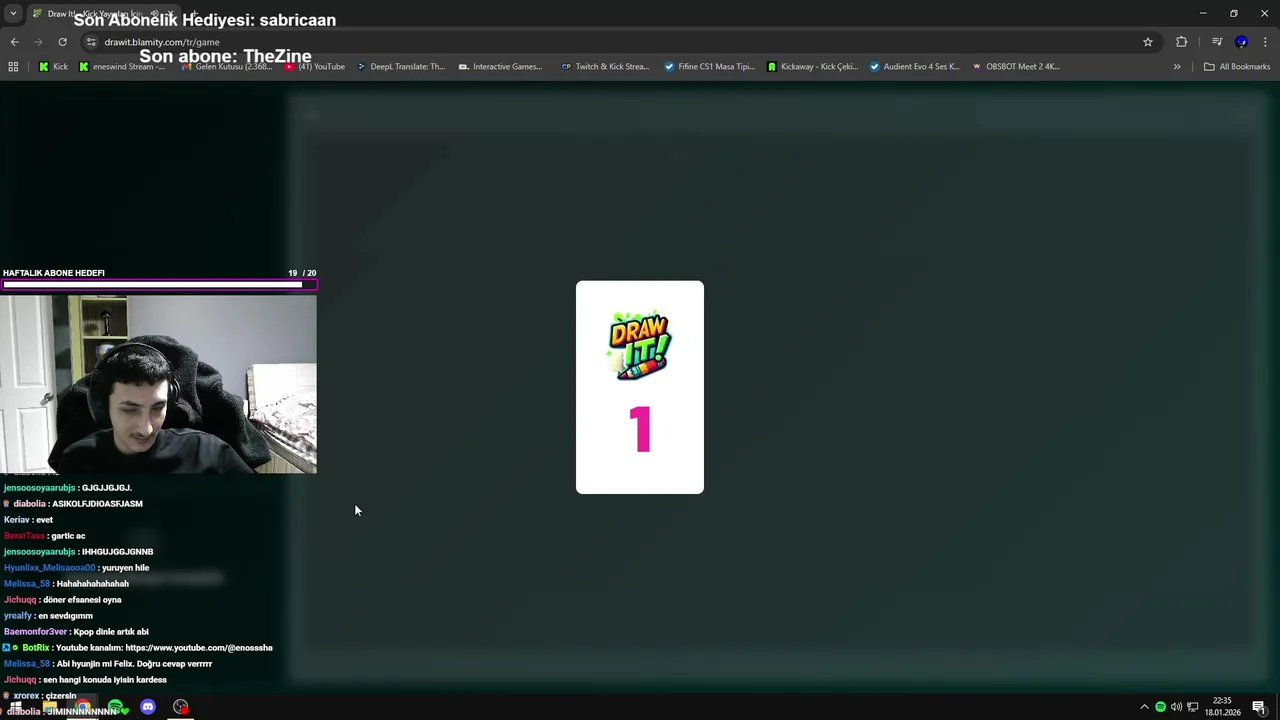Open site information icon in address bar
This screenshot has height=720, width=1280.
[x=91, y=42]
